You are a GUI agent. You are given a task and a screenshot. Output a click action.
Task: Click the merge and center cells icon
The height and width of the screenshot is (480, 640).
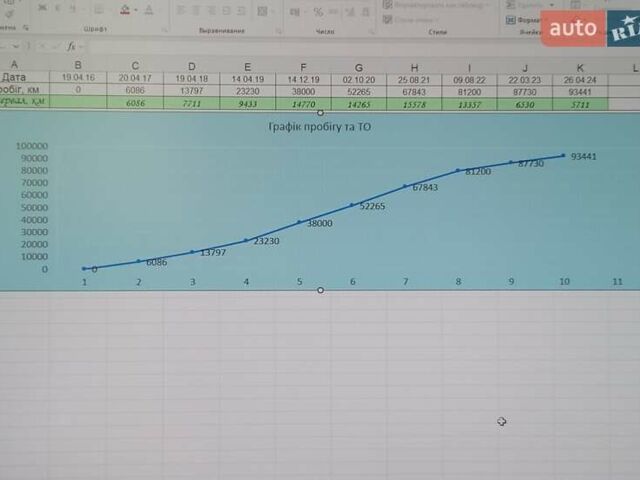tap(262, 11)
